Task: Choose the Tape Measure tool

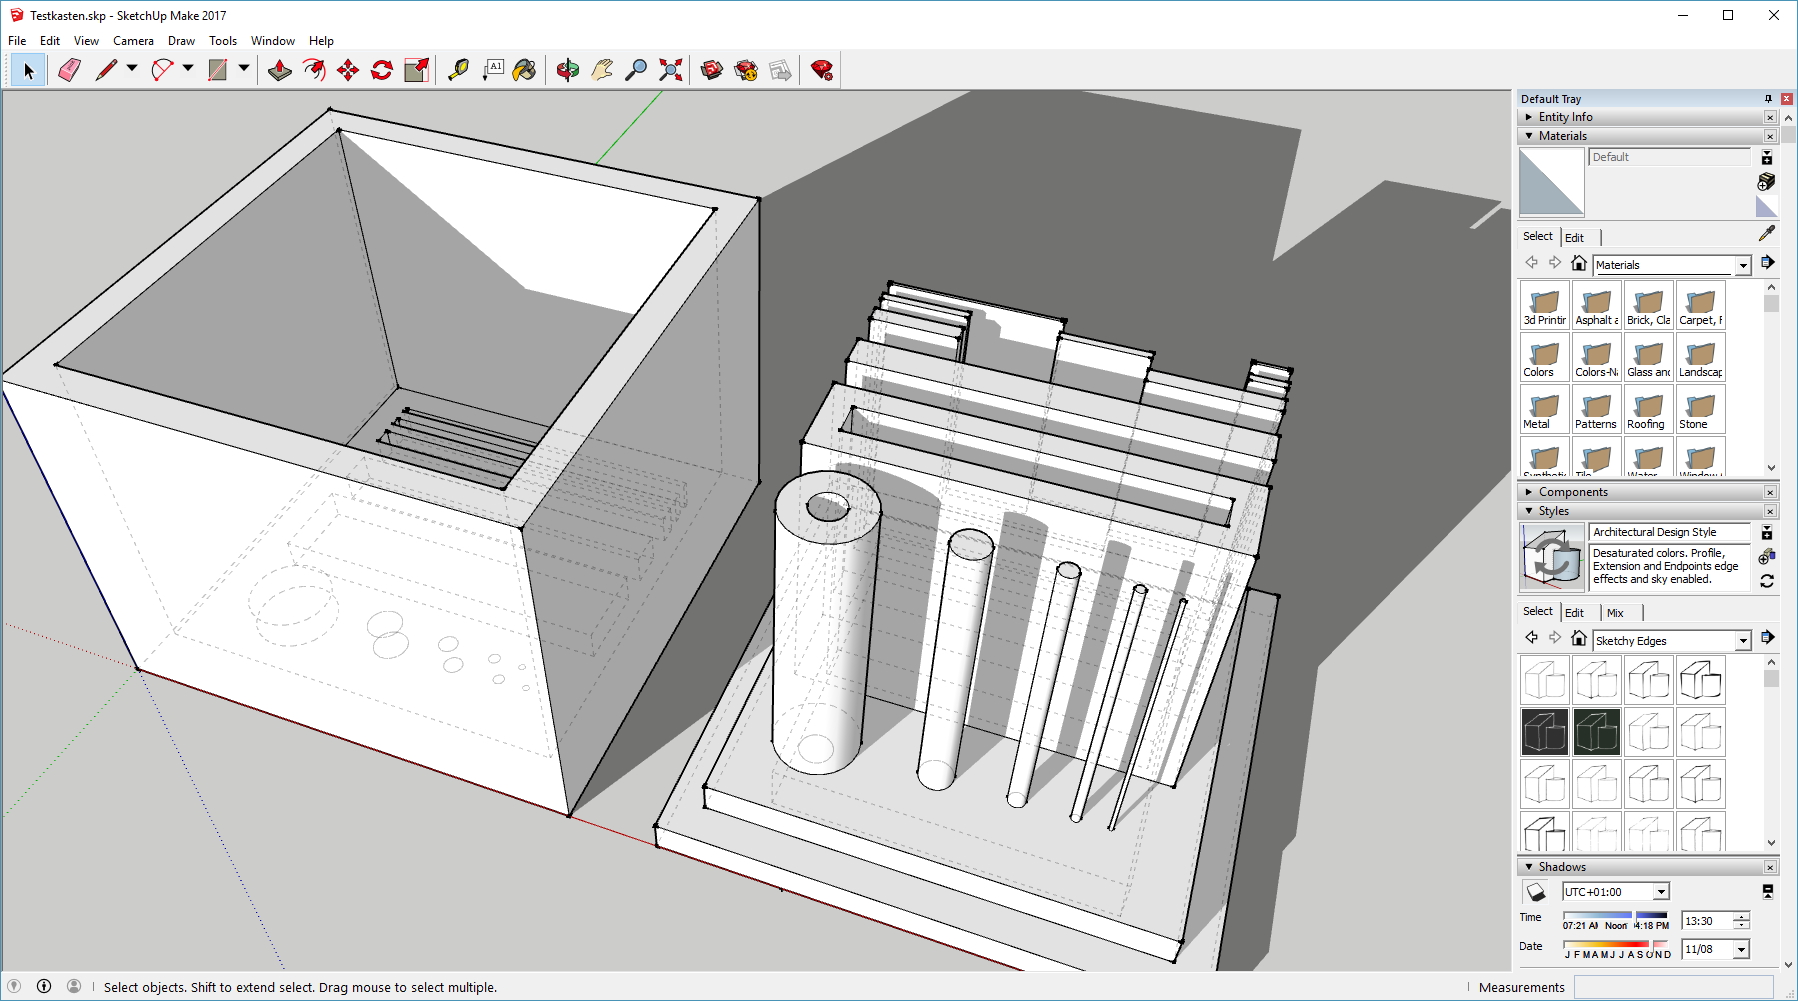Action: (458, 70)
